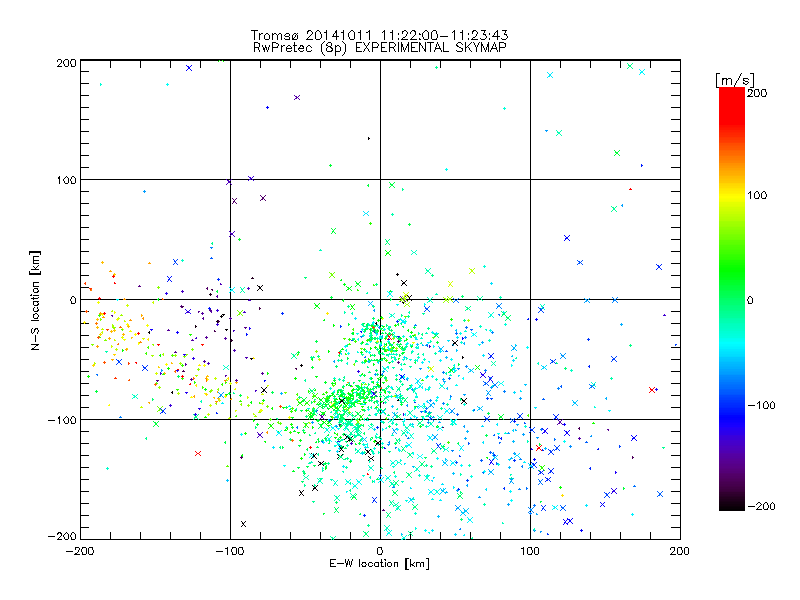Click the colorbar tick label "-100"

pyautogui.click(x=761, y=405)
